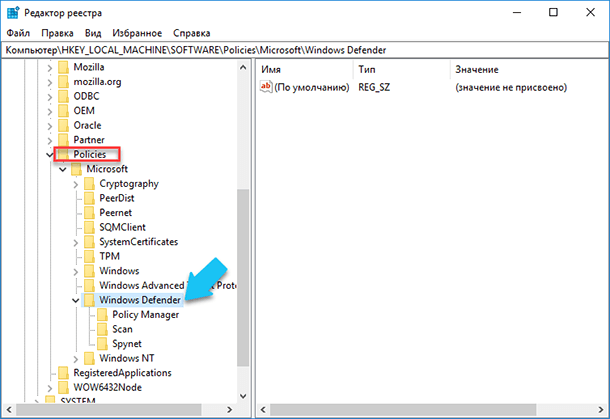Image resolution: width=610 pixels, height=419 pixels.
Task: Select the RegisteredApplications folder icon
Action: [63, 373]
